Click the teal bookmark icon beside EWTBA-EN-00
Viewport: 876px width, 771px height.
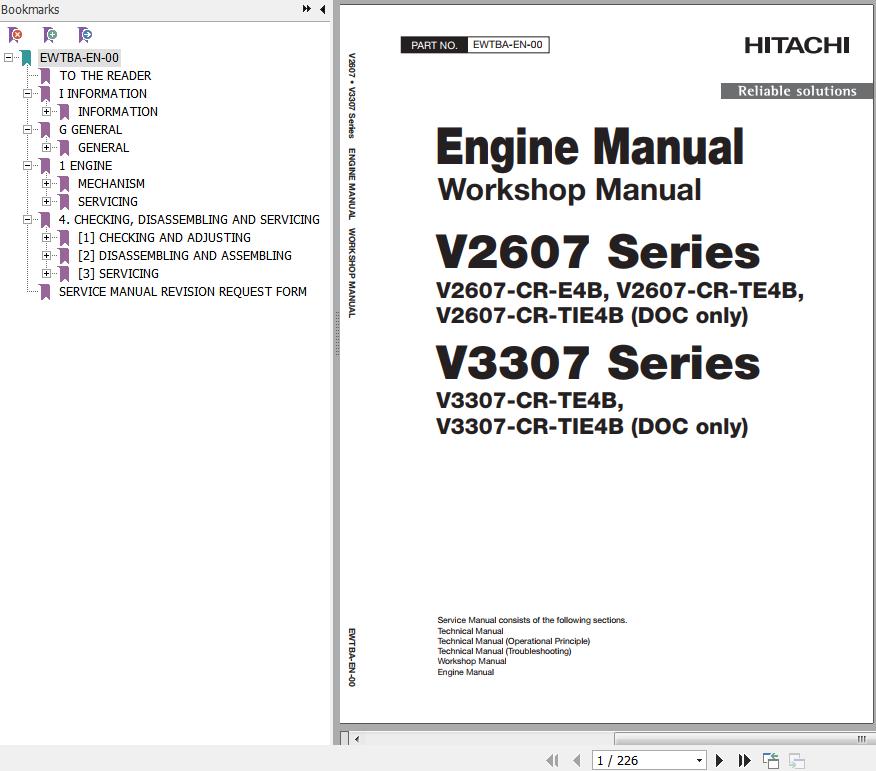(x=26, y=58)
